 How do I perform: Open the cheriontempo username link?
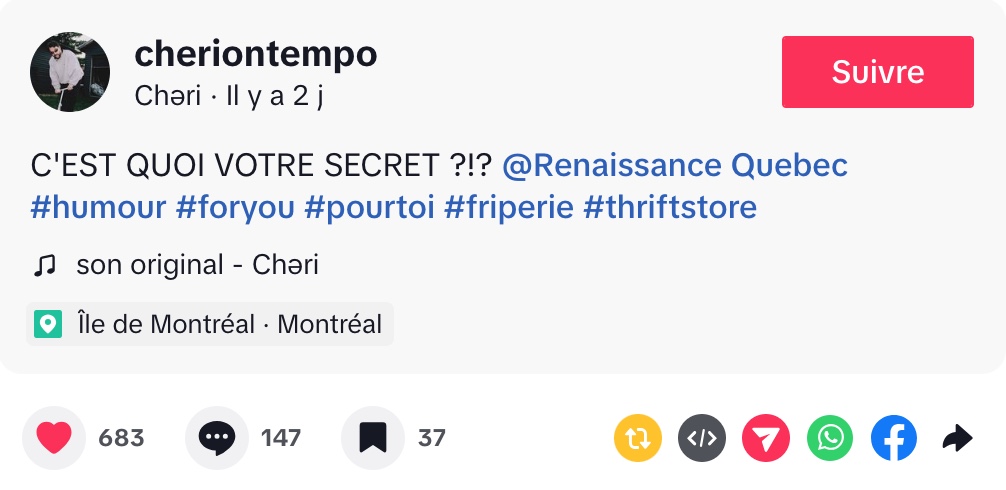255,54
